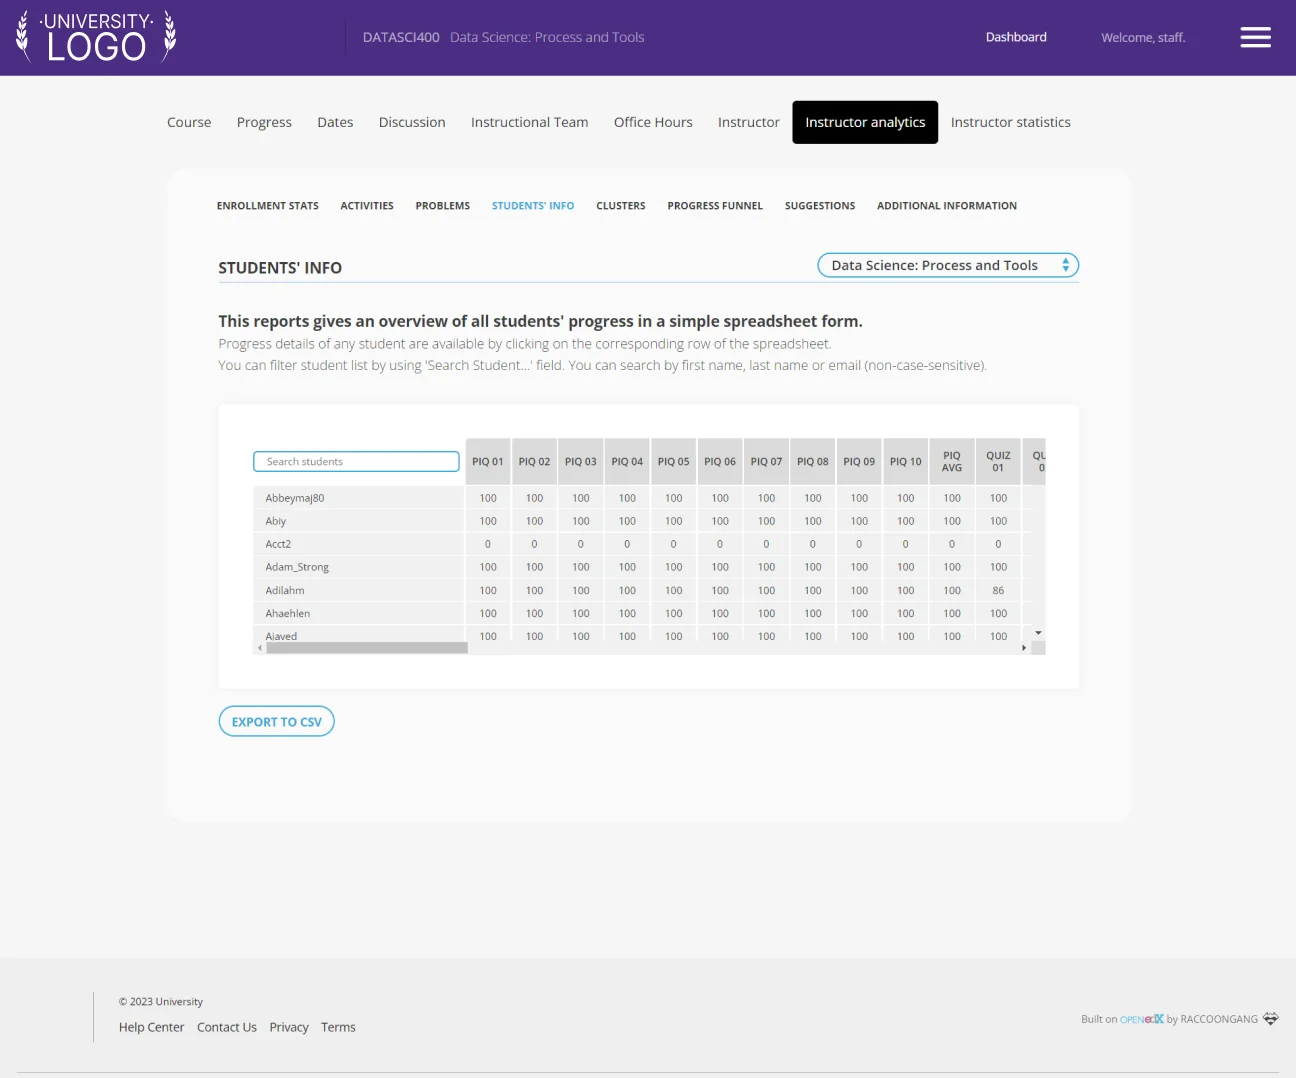Open the Data Science course dropdown
The width and height of the screenshot is (1296, 1078).
(x=948, y=265)
